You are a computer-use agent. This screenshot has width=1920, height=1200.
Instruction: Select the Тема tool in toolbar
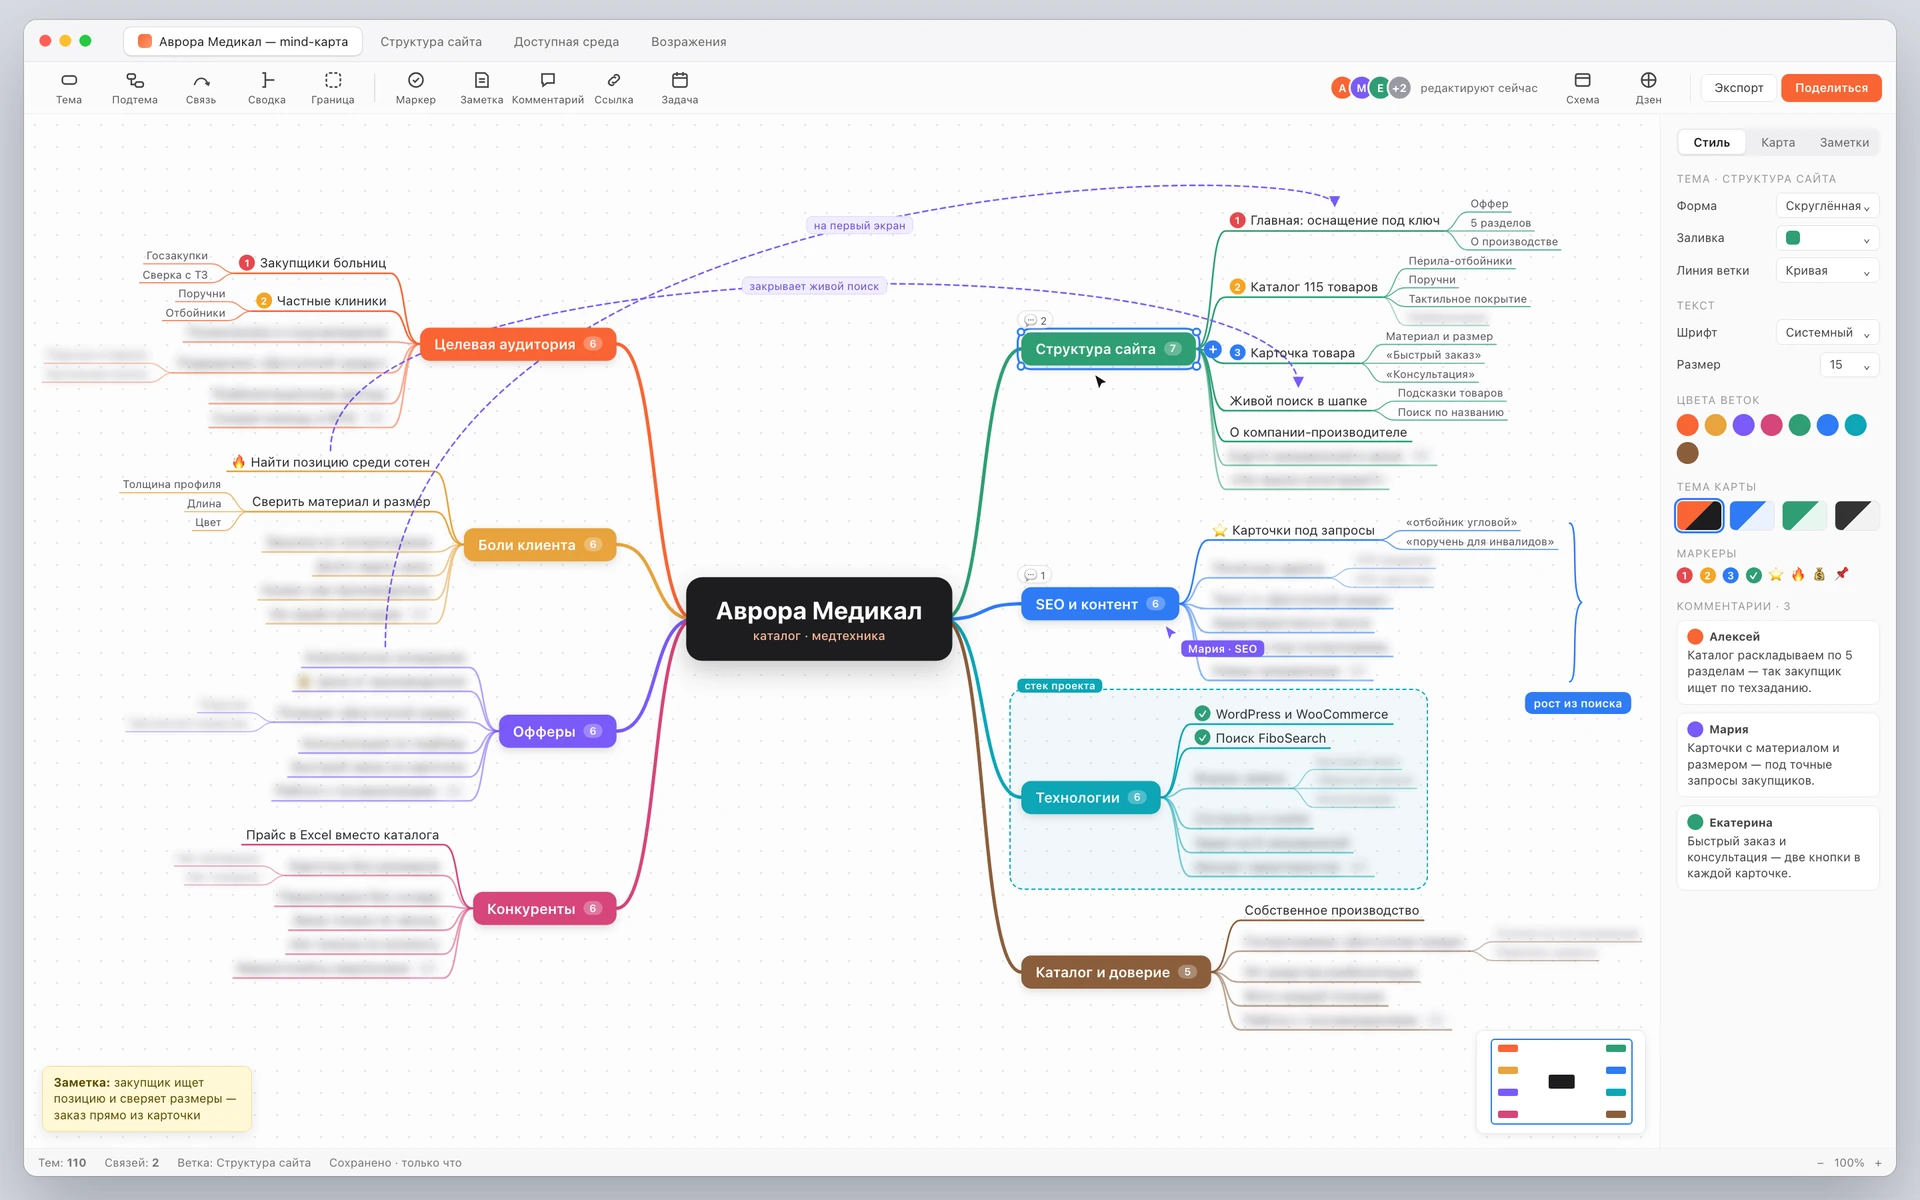click(69, 88)
